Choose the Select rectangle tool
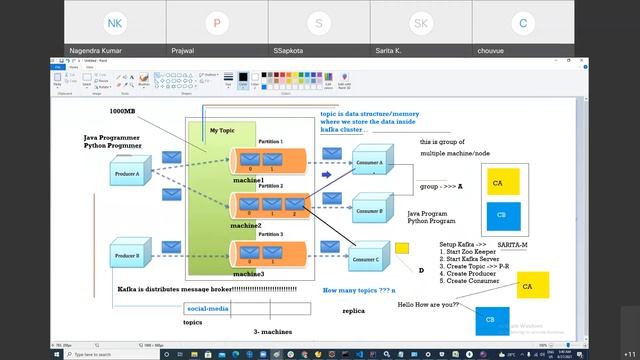Screen dimensions: 640x360 (x=87, y=77)
